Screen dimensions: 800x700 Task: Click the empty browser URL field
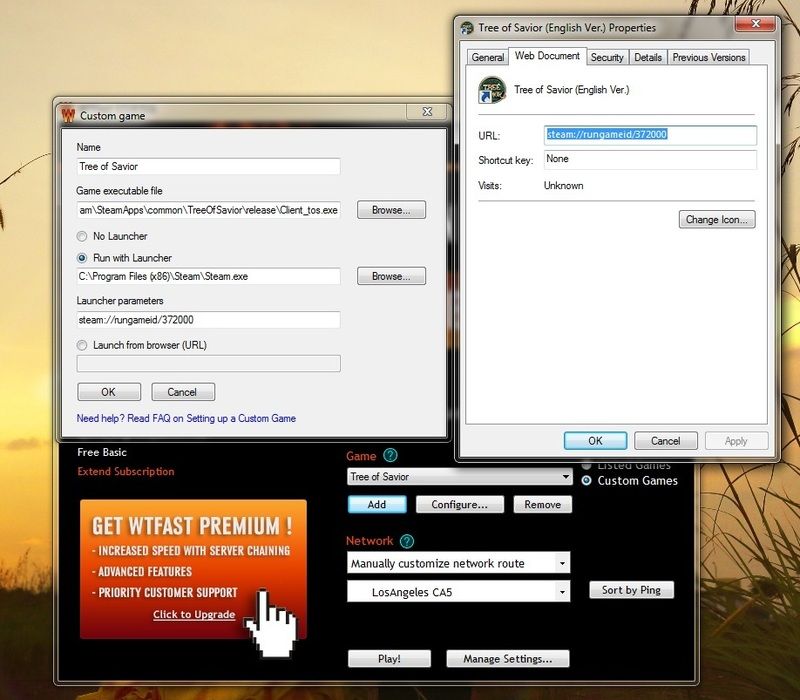(208, 363)
